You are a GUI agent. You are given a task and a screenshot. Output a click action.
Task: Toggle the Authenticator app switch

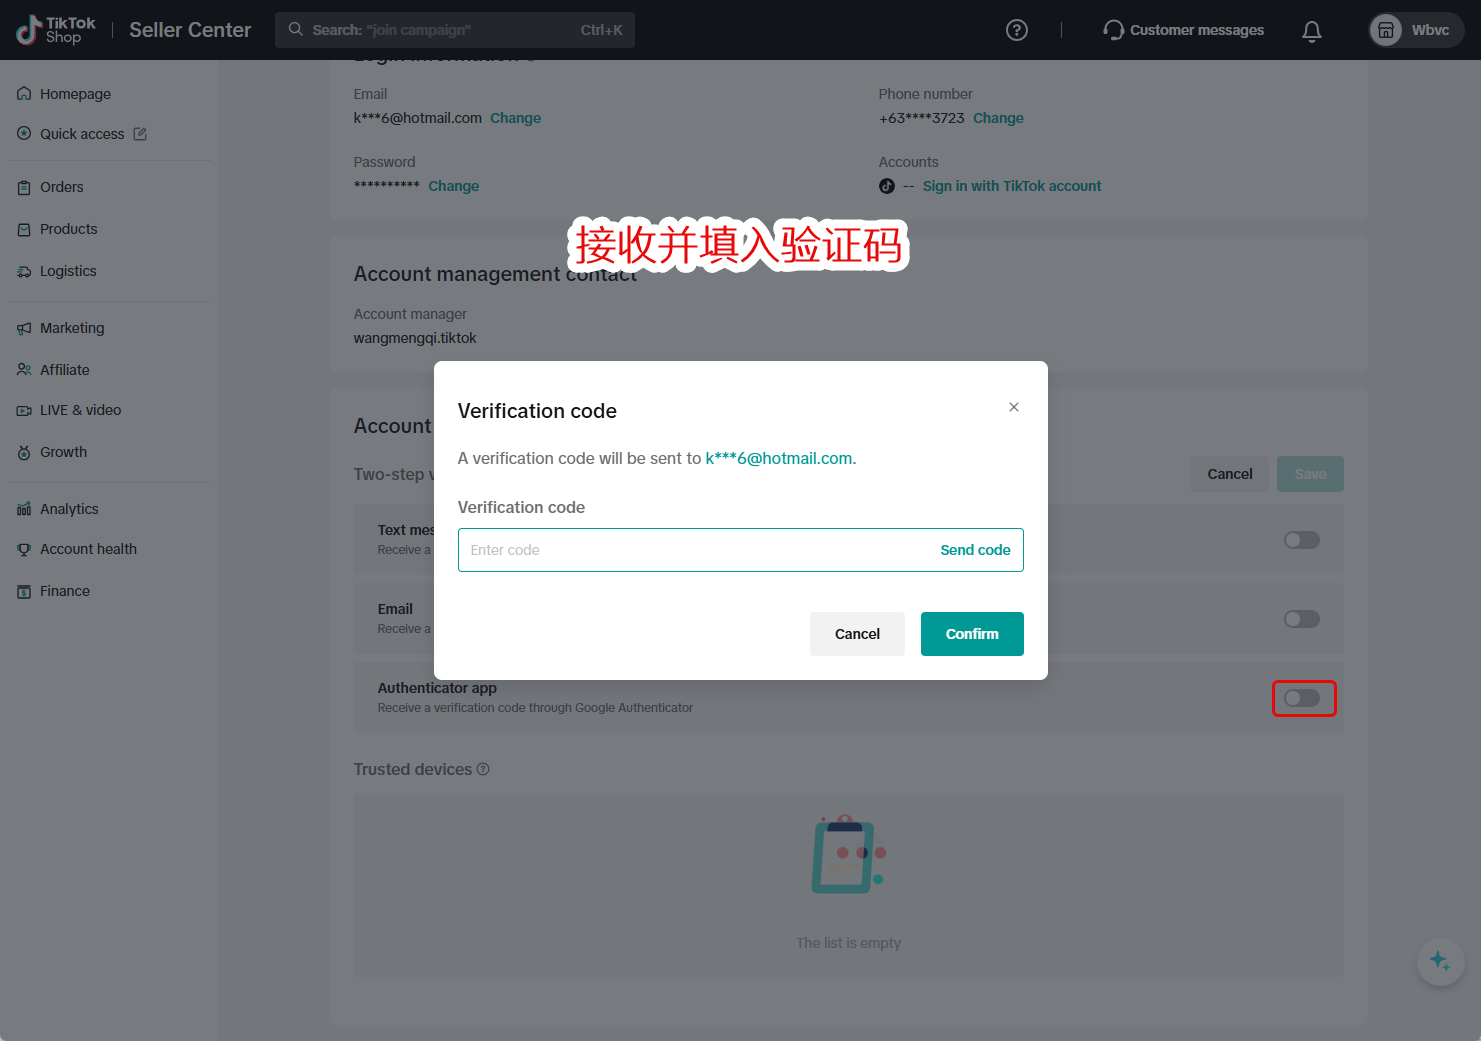pos(1302,698)
